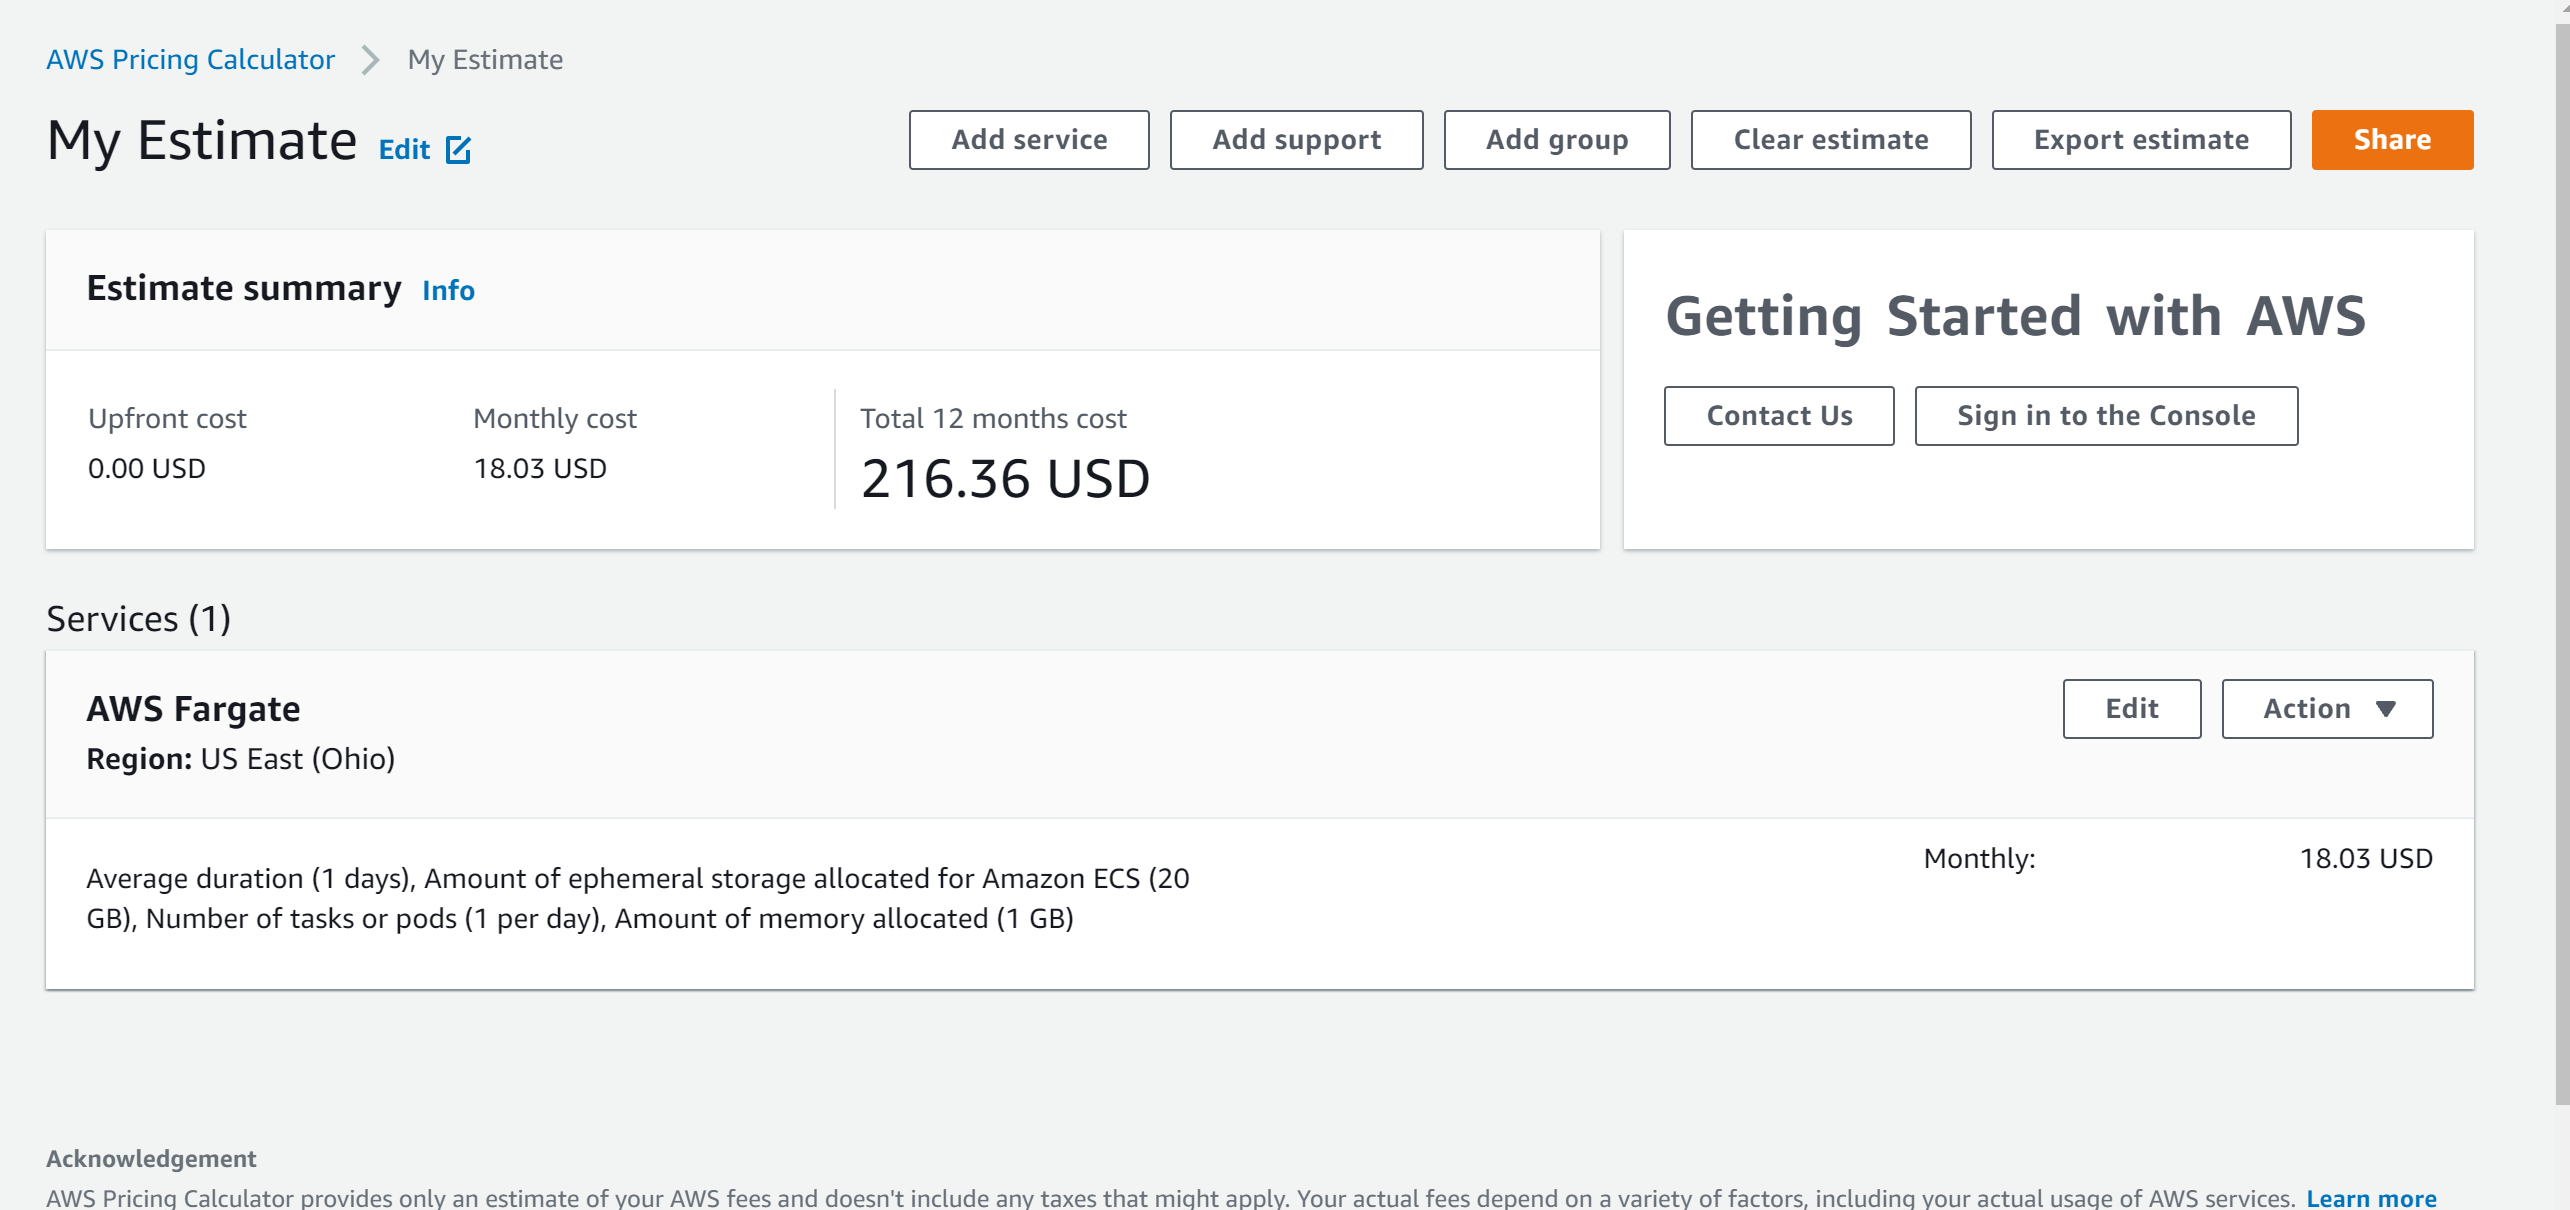Click the Export estimate button

(x=2141, y=140)
